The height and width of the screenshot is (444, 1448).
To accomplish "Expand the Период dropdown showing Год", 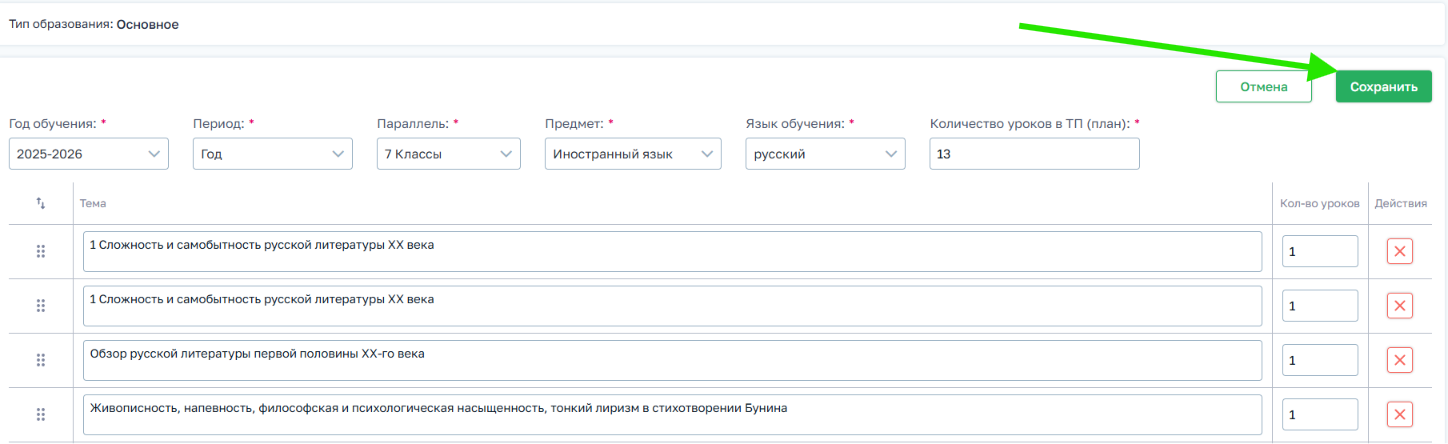I will coord(273,154).
